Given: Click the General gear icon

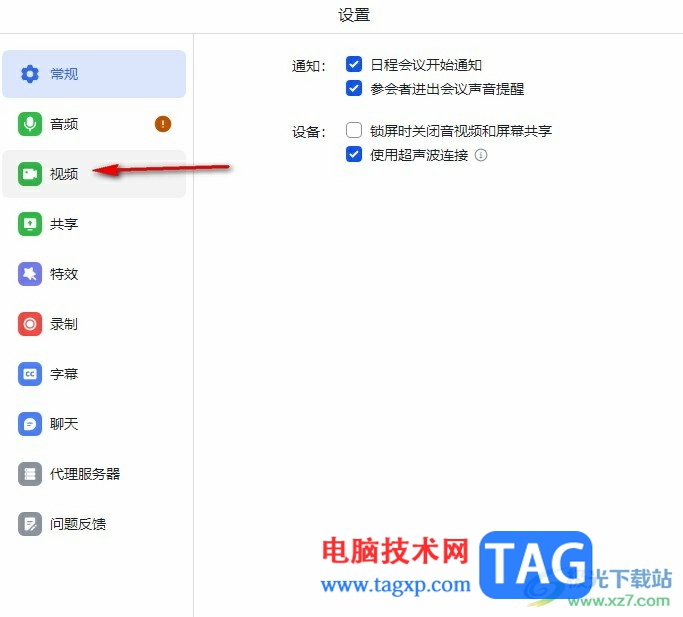Looking at the screenshot, I should point(30,74).
